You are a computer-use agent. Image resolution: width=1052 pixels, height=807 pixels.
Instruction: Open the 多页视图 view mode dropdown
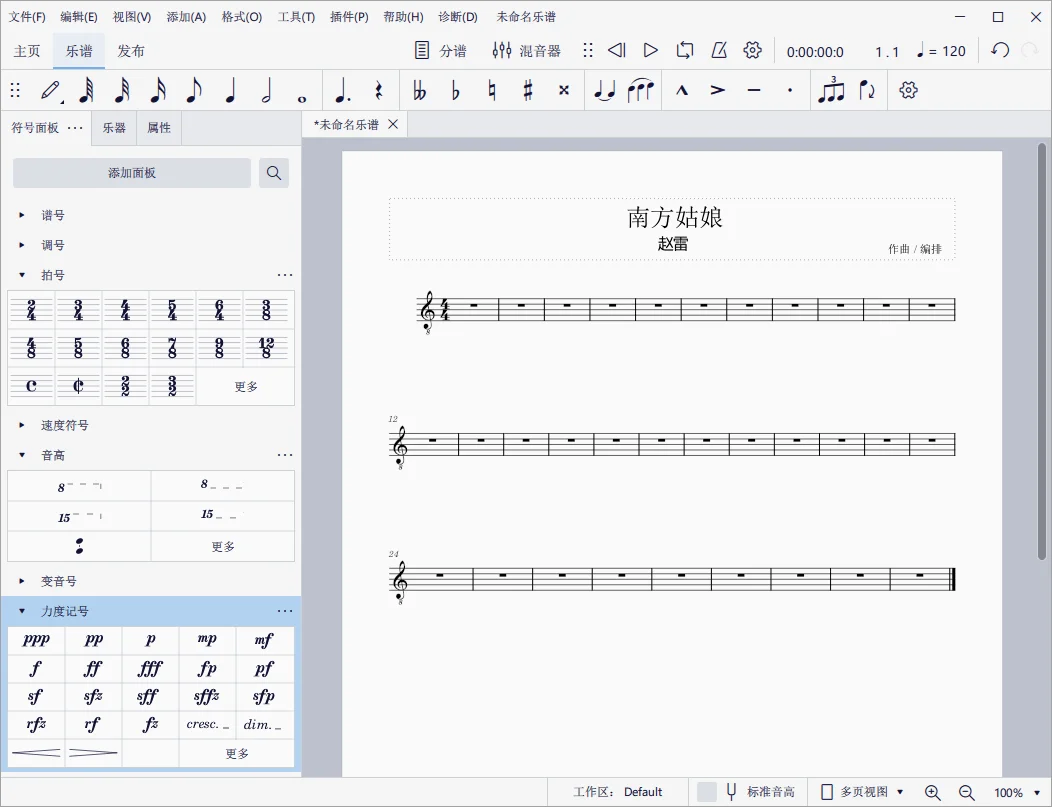[x=863, y=792]
